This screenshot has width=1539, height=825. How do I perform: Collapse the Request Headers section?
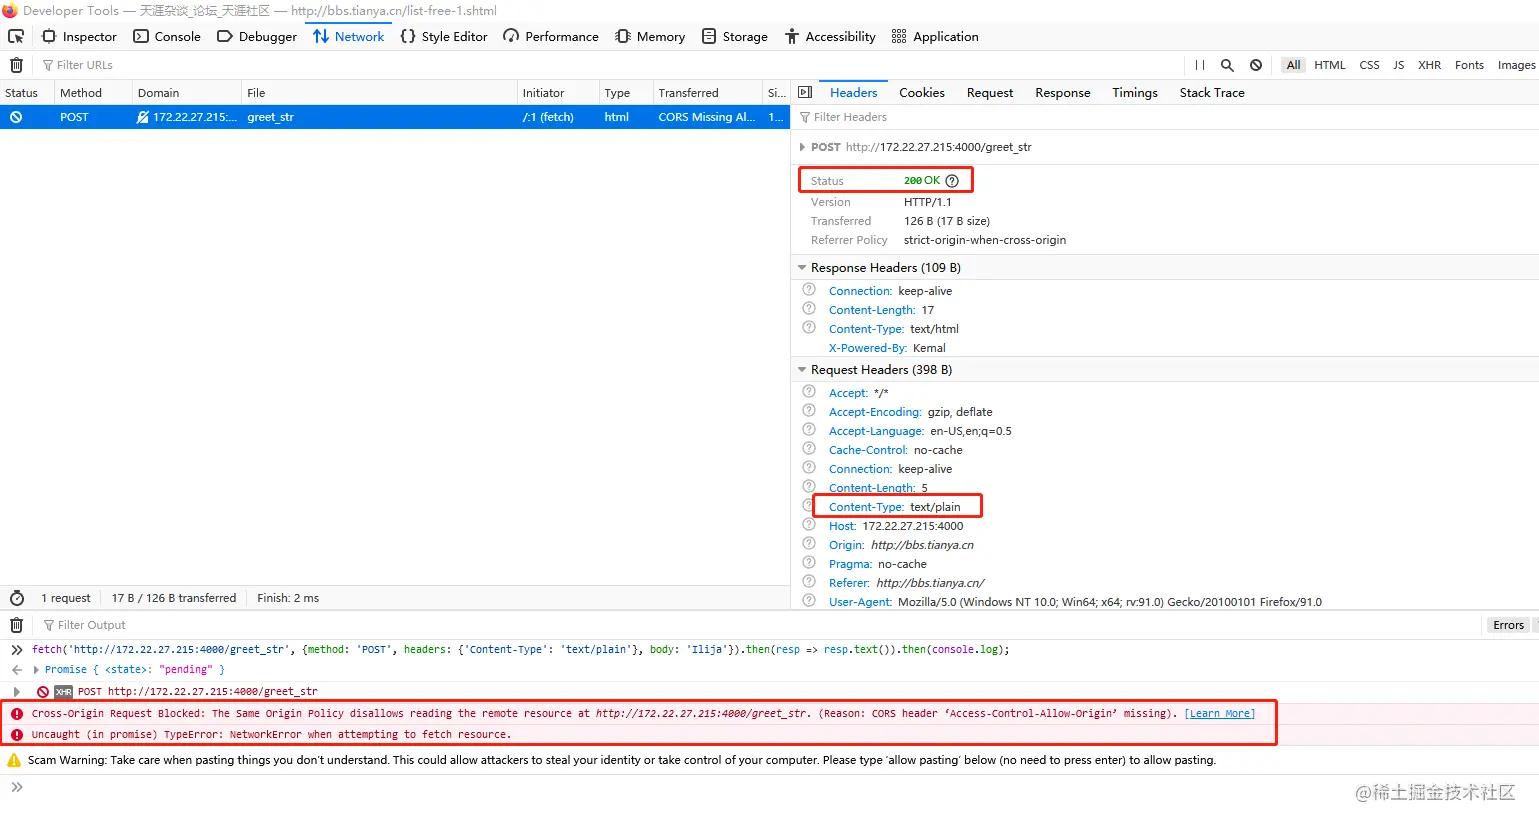[802, 370]
